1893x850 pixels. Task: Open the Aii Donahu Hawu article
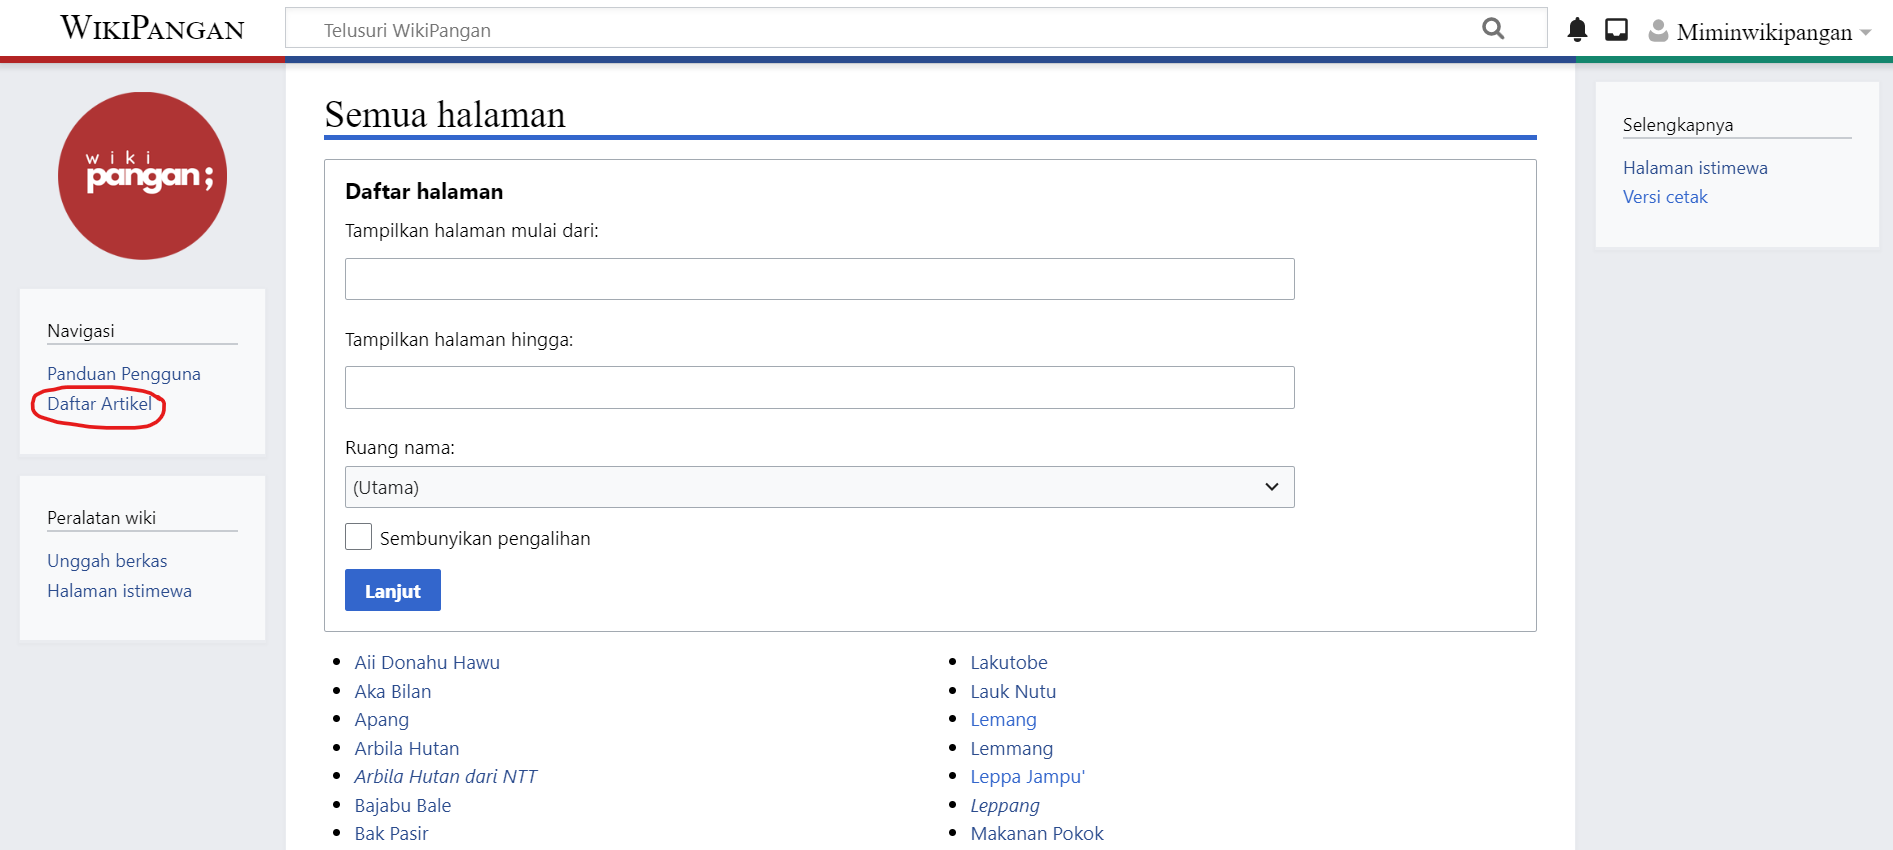(x=427, y=663)
